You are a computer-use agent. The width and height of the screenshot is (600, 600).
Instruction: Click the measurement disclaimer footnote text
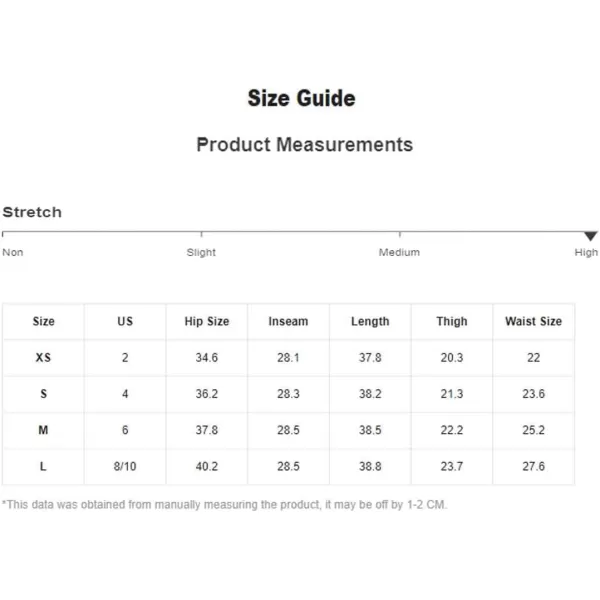(224, 505)
